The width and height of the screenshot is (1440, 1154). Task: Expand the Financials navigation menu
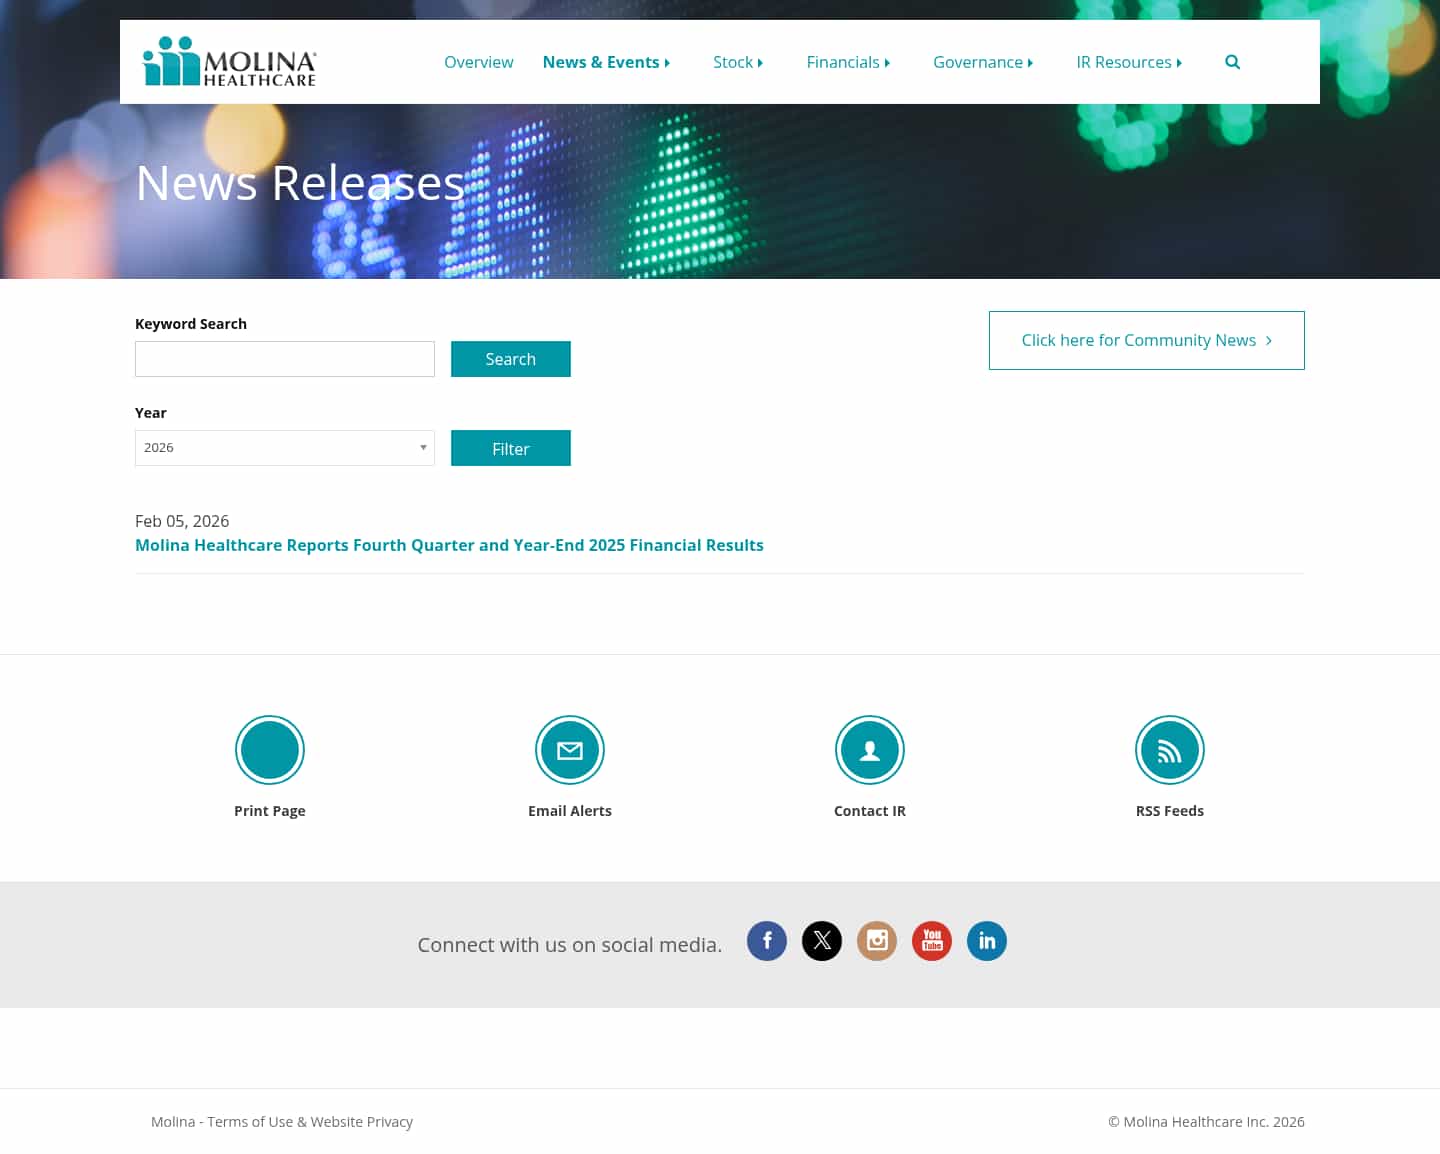(847, 62)
